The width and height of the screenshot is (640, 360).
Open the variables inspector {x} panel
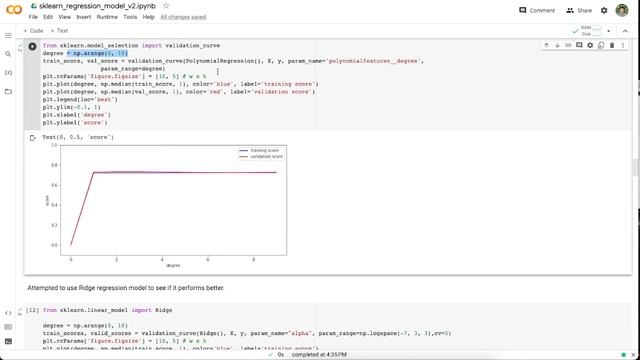point(8,73)
